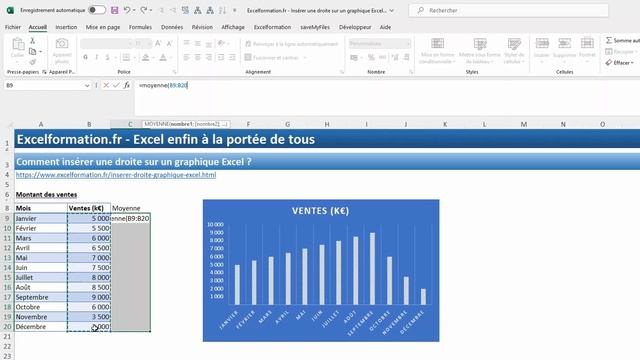Click the Font color A swatch
The image size is (640, 360).
pos(163,58)
